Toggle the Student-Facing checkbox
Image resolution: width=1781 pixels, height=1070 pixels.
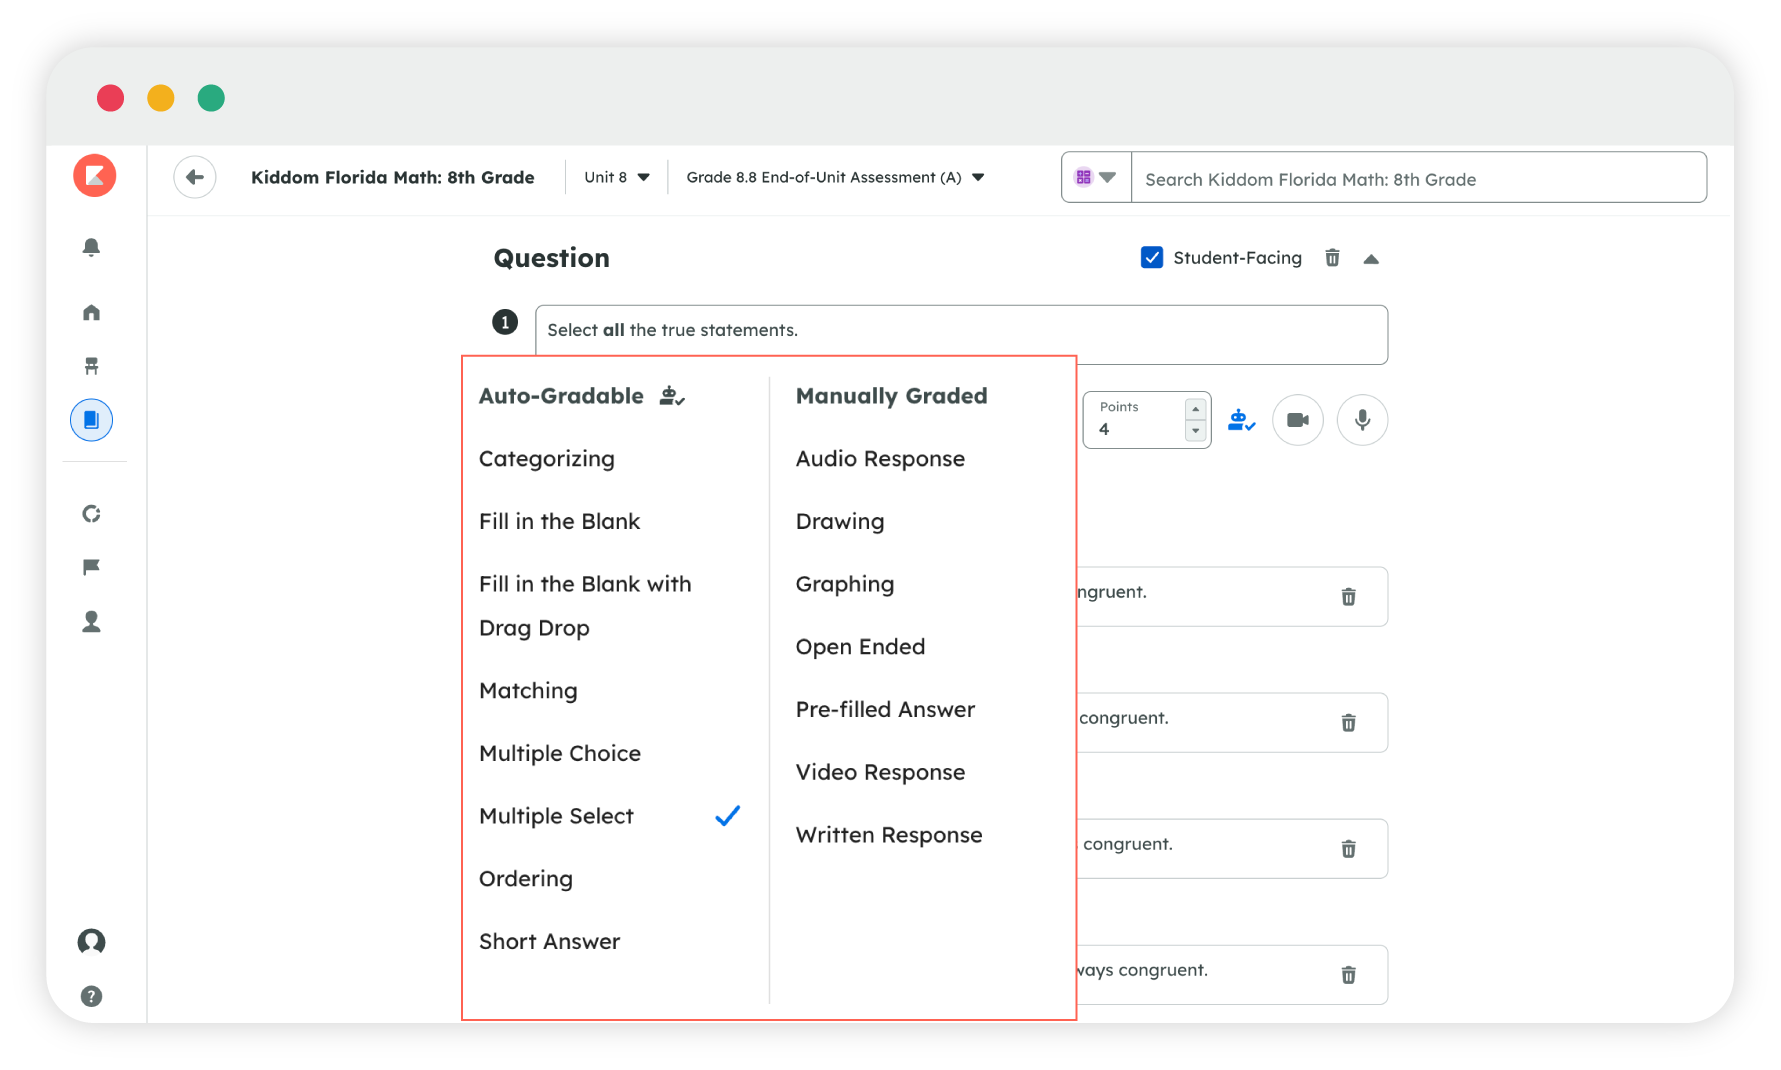1152,258
